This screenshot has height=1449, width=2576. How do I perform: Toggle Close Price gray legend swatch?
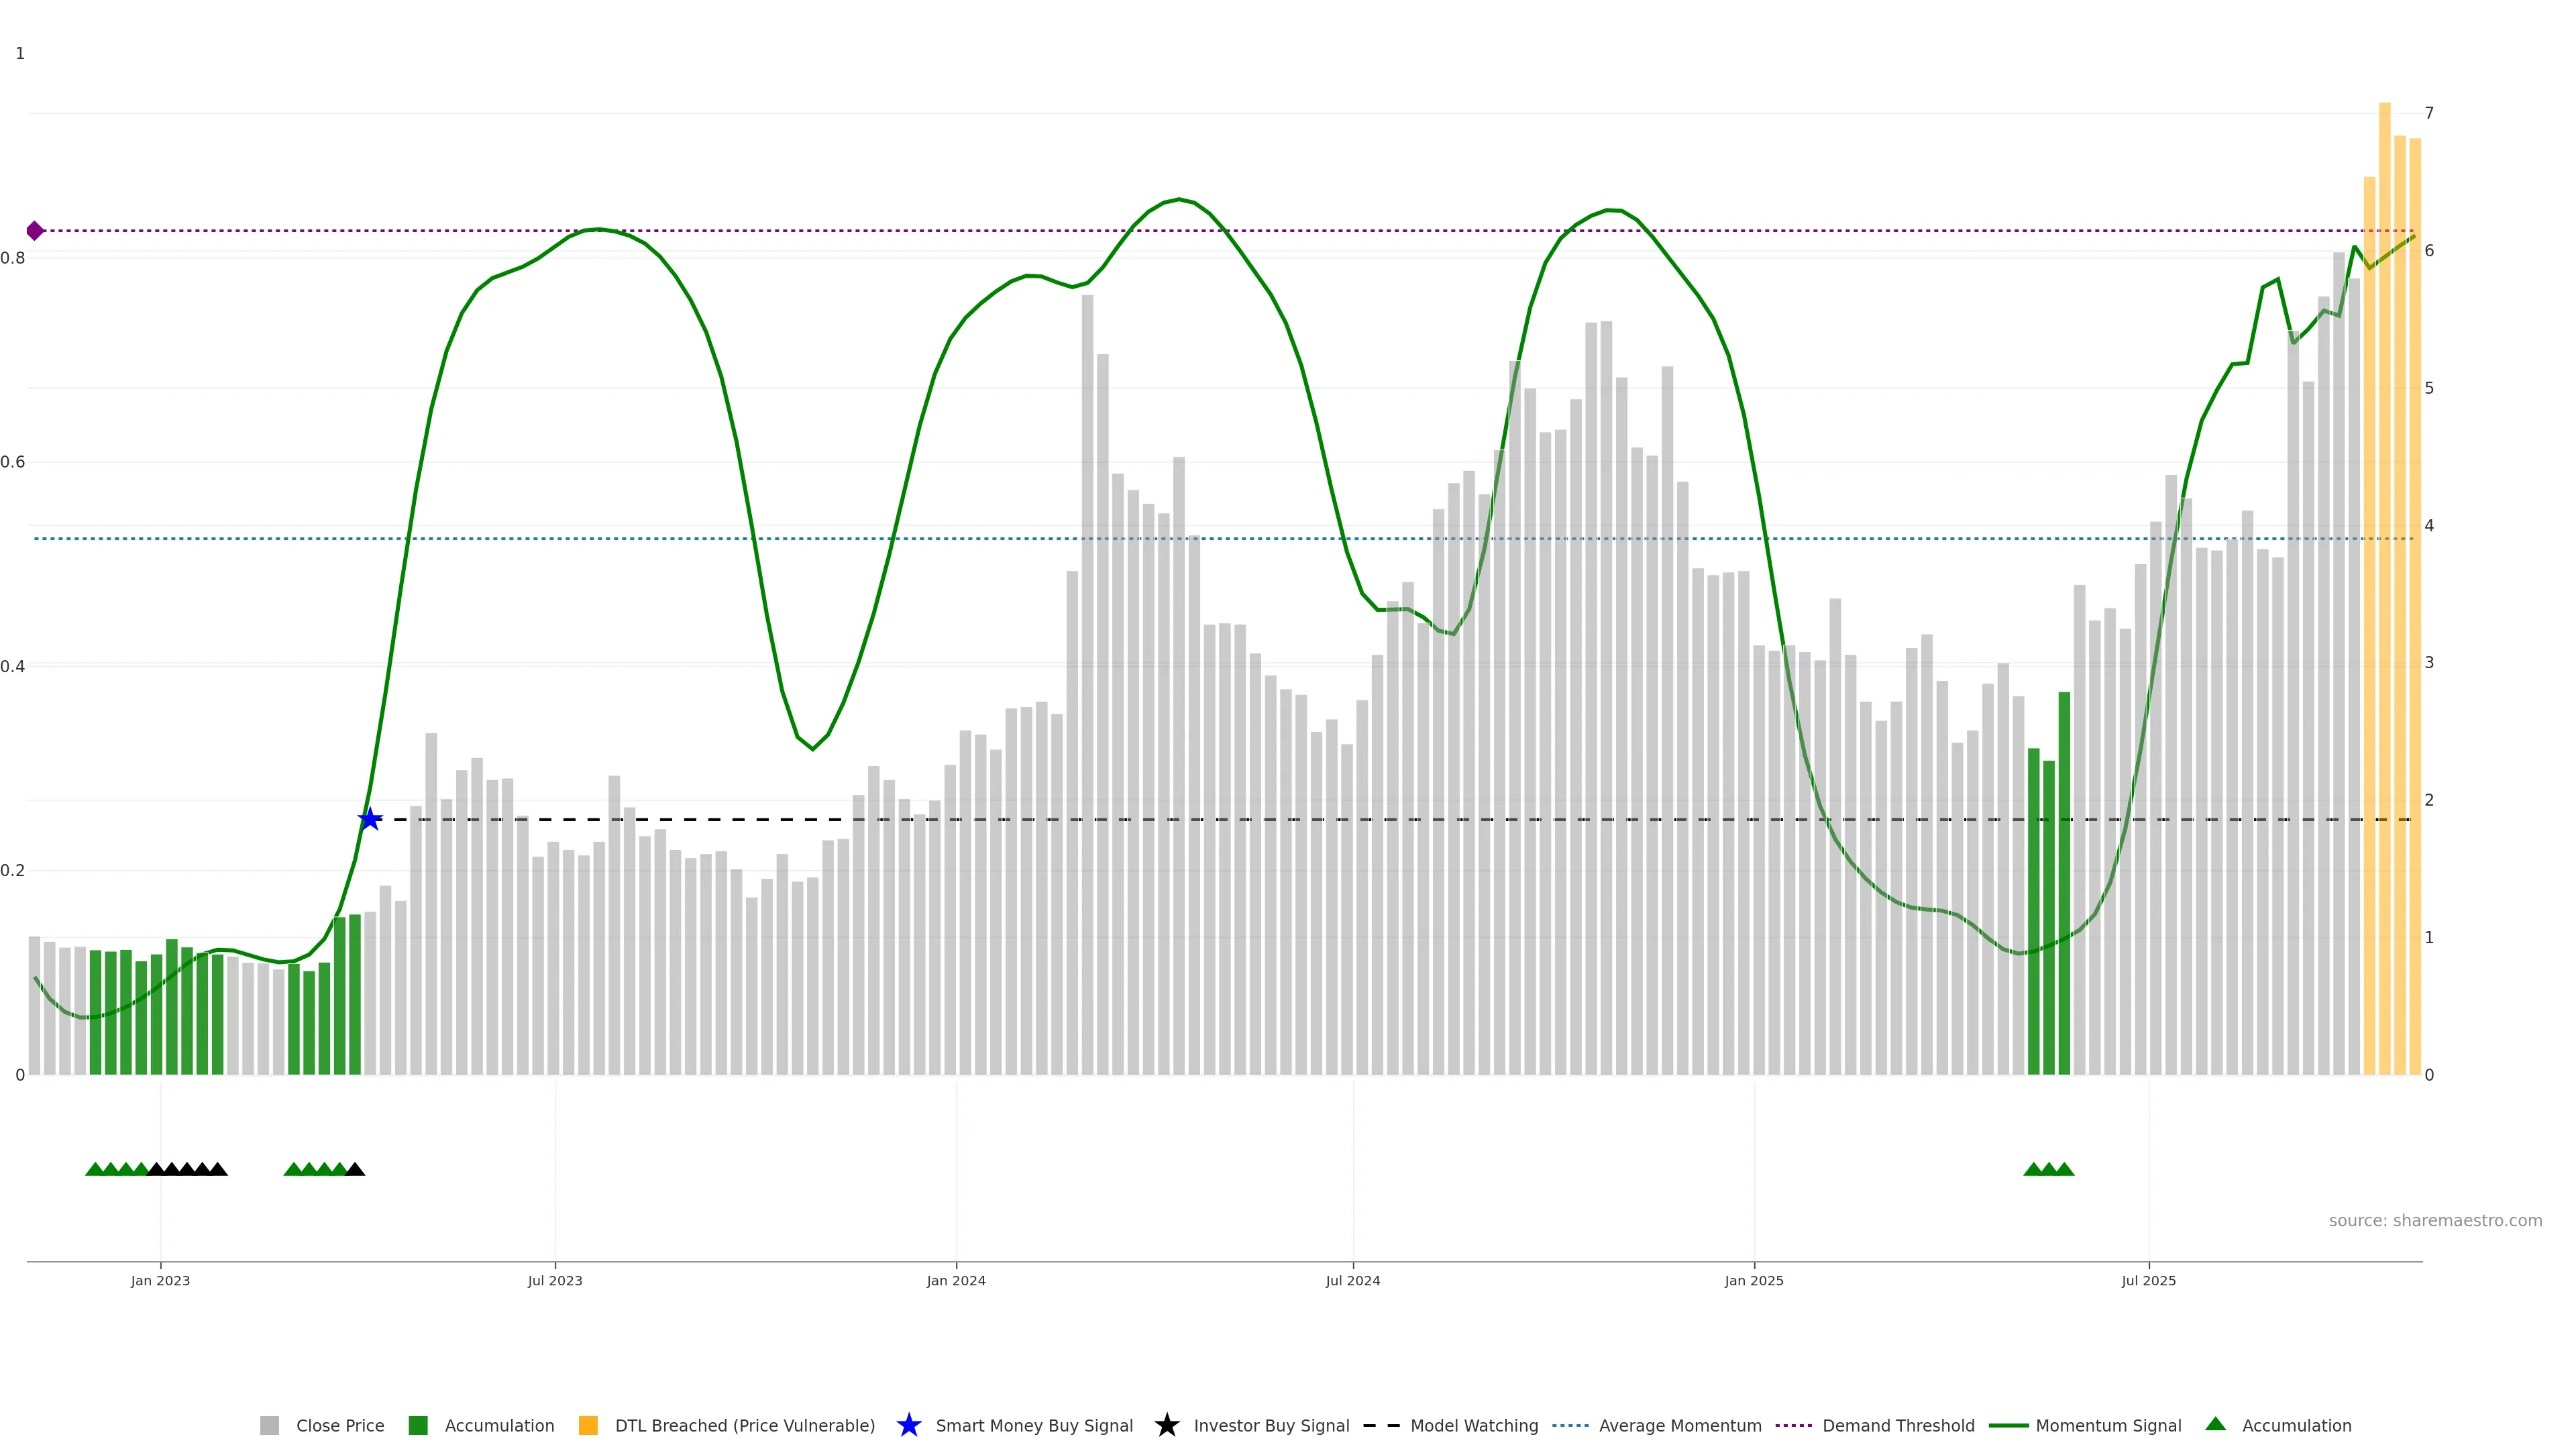coord(270,1425)
